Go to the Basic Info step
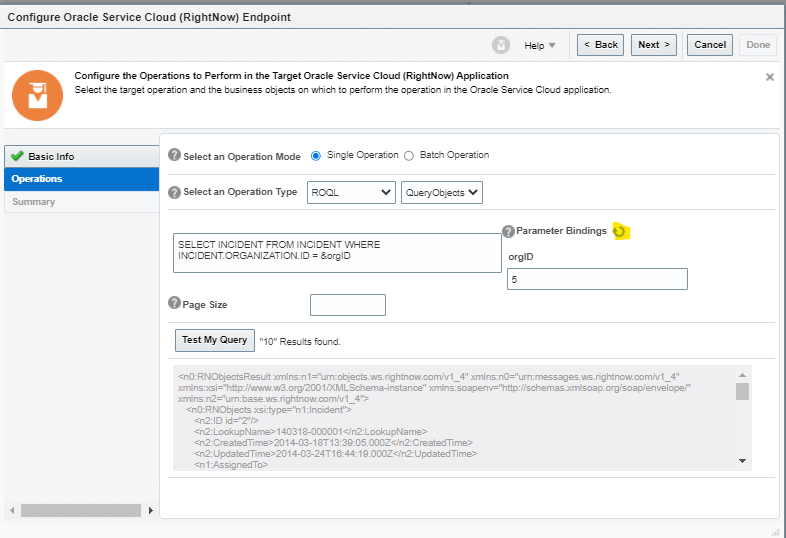Viewport: 786px width, 538px height. coord(50,156)
